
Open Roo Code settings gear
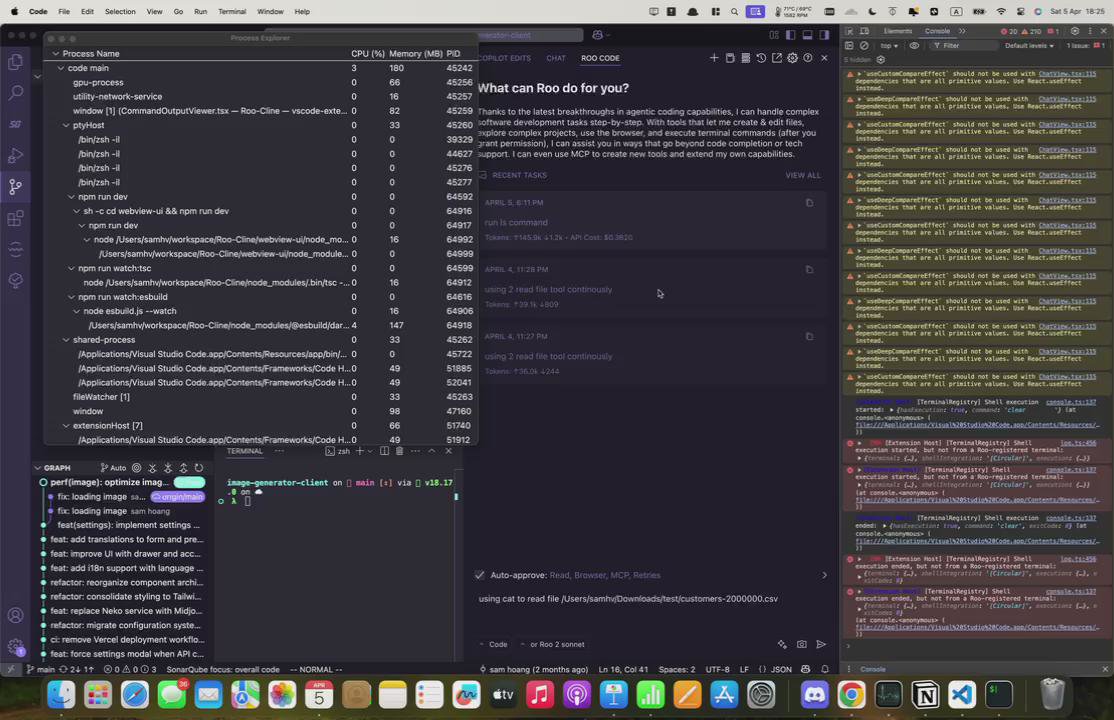[x=792, y=58]
